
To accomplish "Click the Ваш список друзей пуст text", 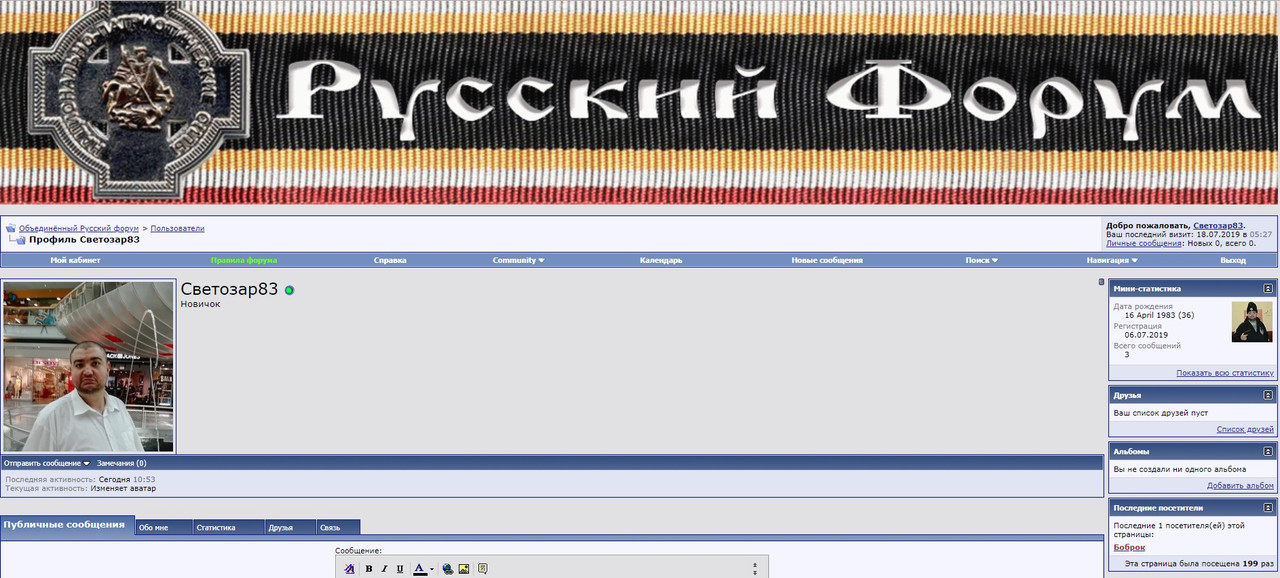I will pos(1161,413).
